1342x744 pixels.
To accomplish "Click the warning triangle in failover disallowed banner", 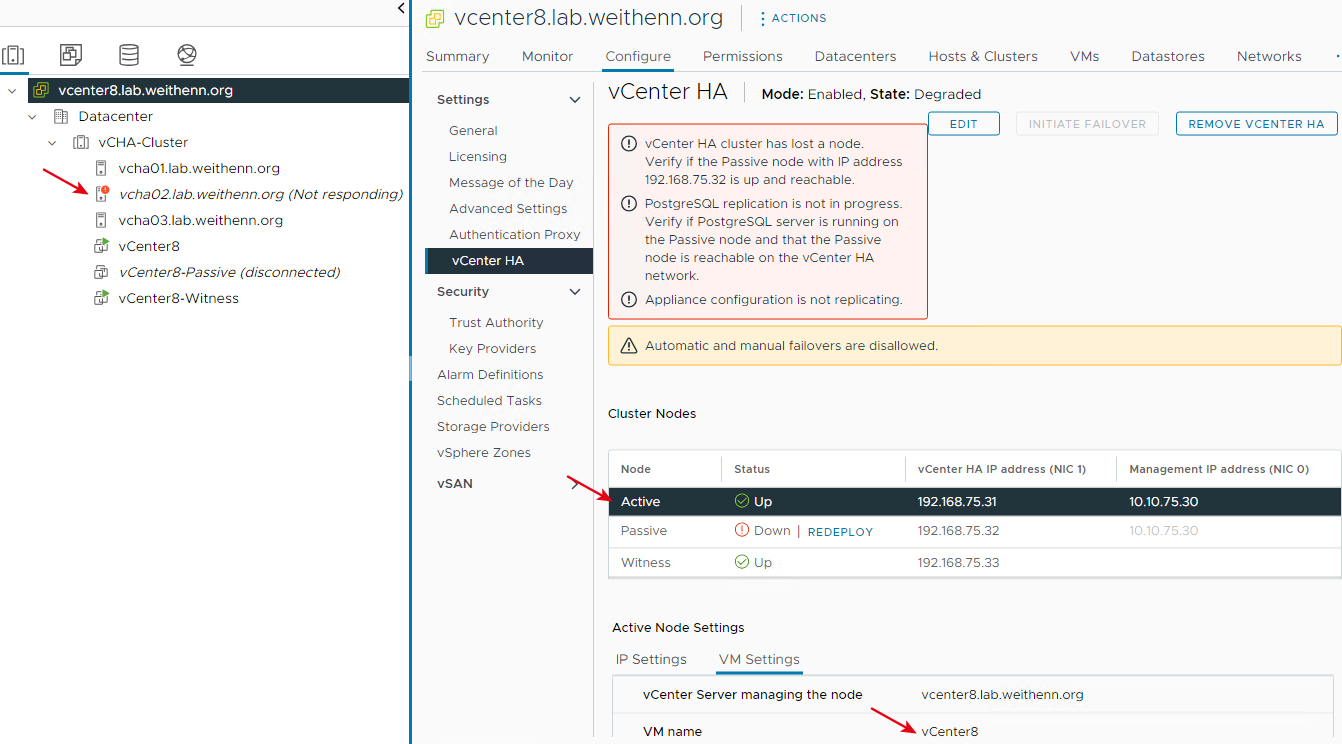I will (629, 346).
